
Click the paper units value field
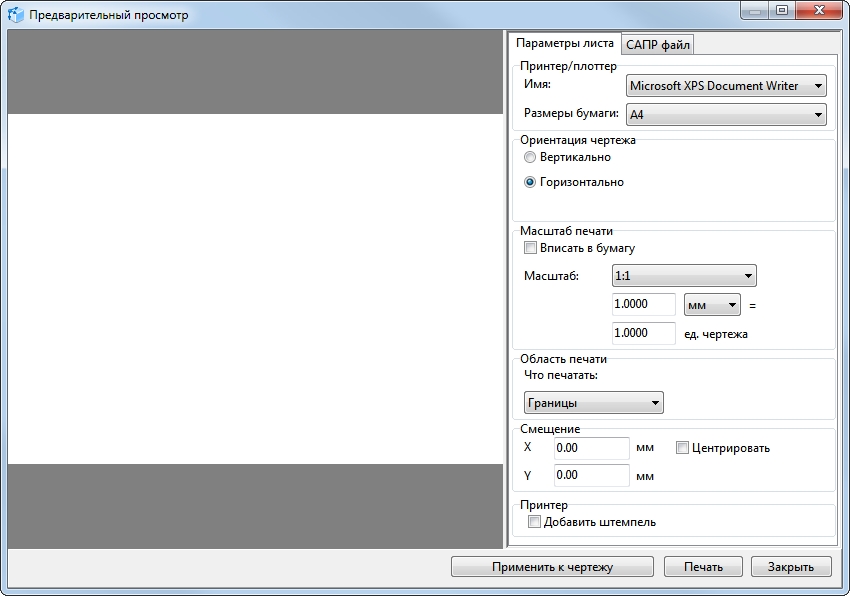pyautogui.click(x=643, y=305)
